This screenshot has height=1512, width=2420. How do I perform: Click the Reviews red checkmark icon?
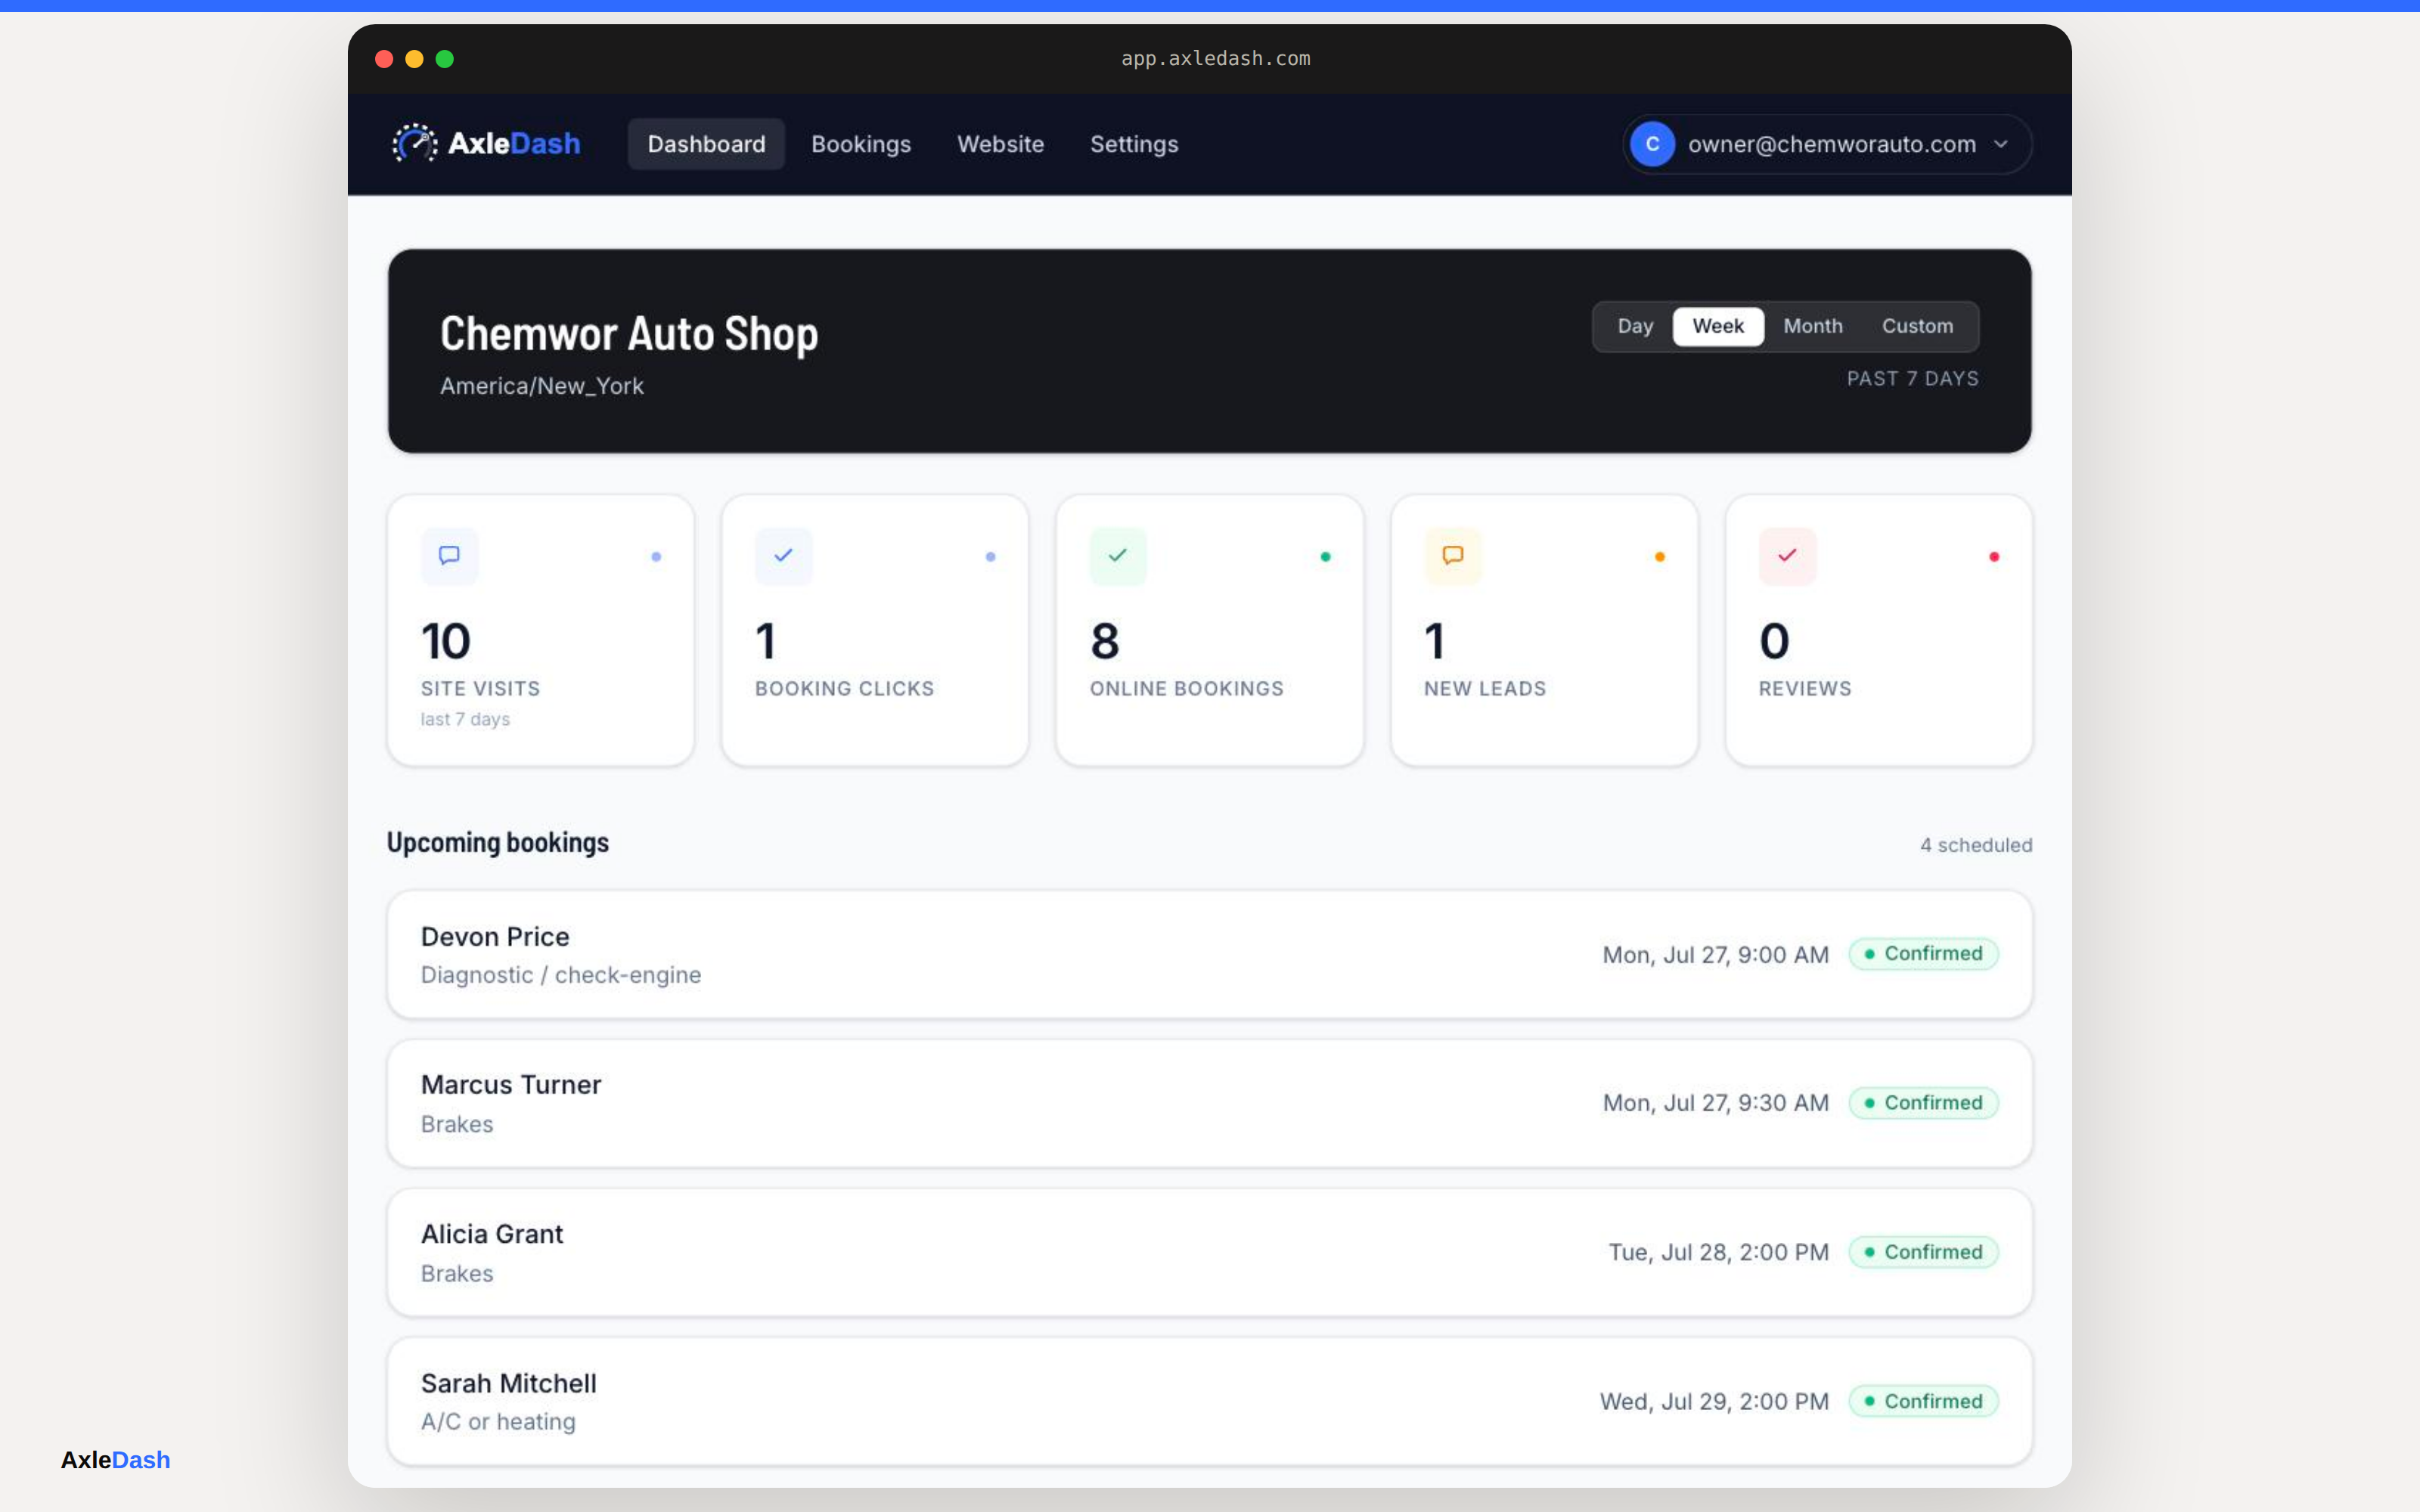point(1787,555)
